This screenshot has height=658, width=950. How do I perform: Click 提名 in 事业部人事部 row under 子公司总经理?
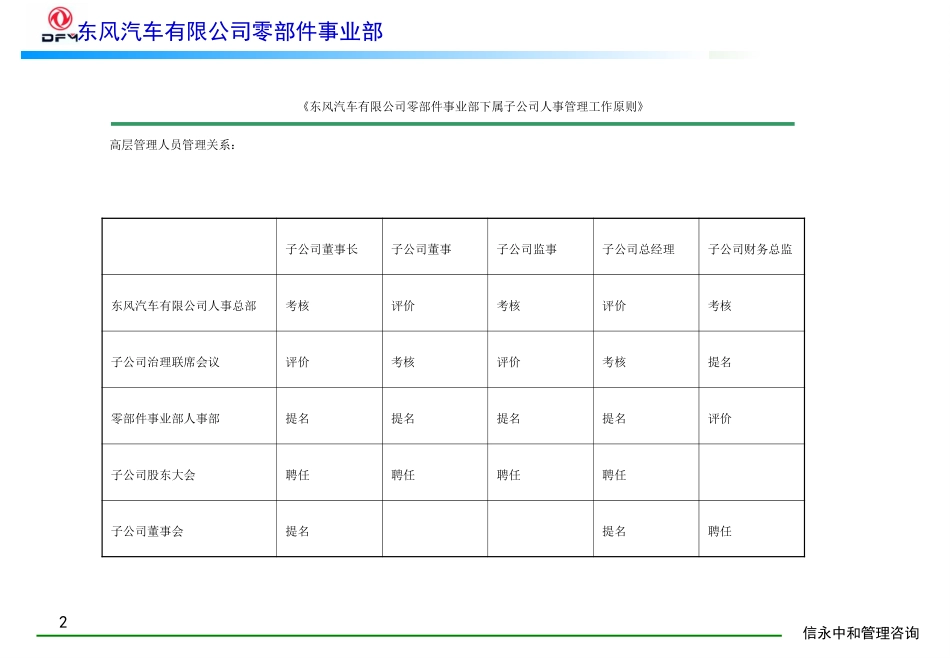point(614,418)
